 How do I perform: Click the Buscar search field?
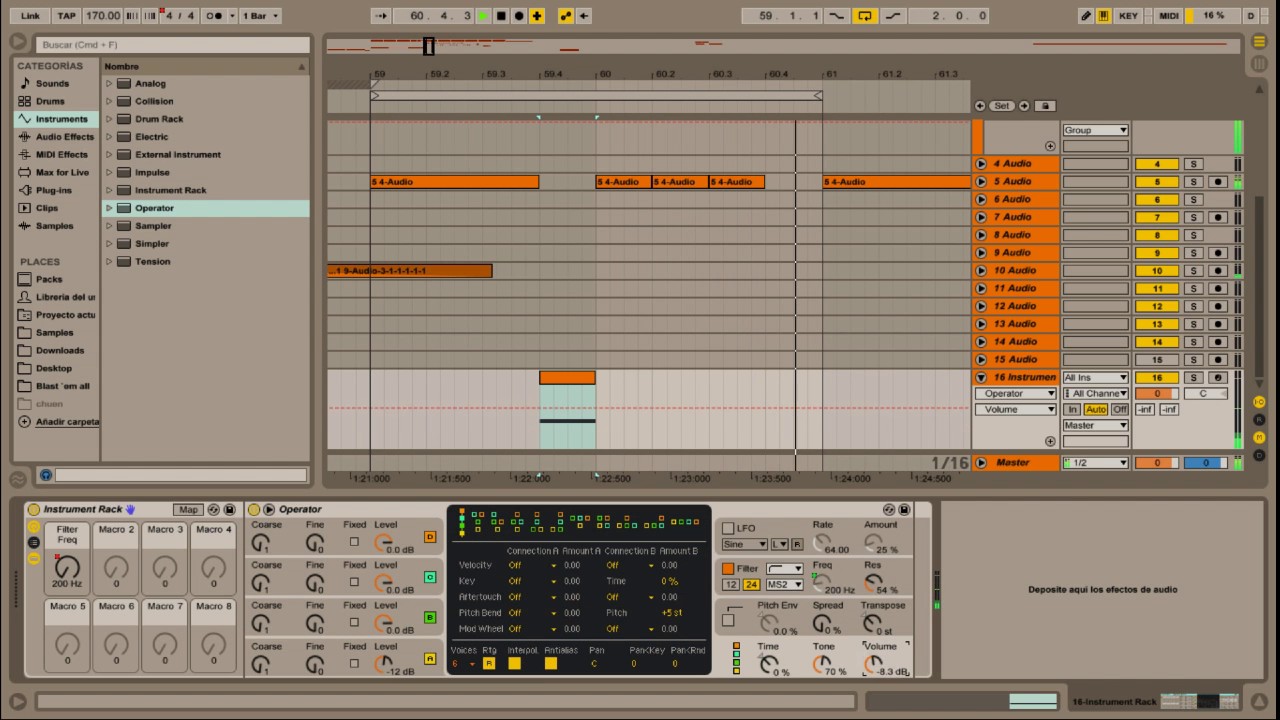coord(174,45)
